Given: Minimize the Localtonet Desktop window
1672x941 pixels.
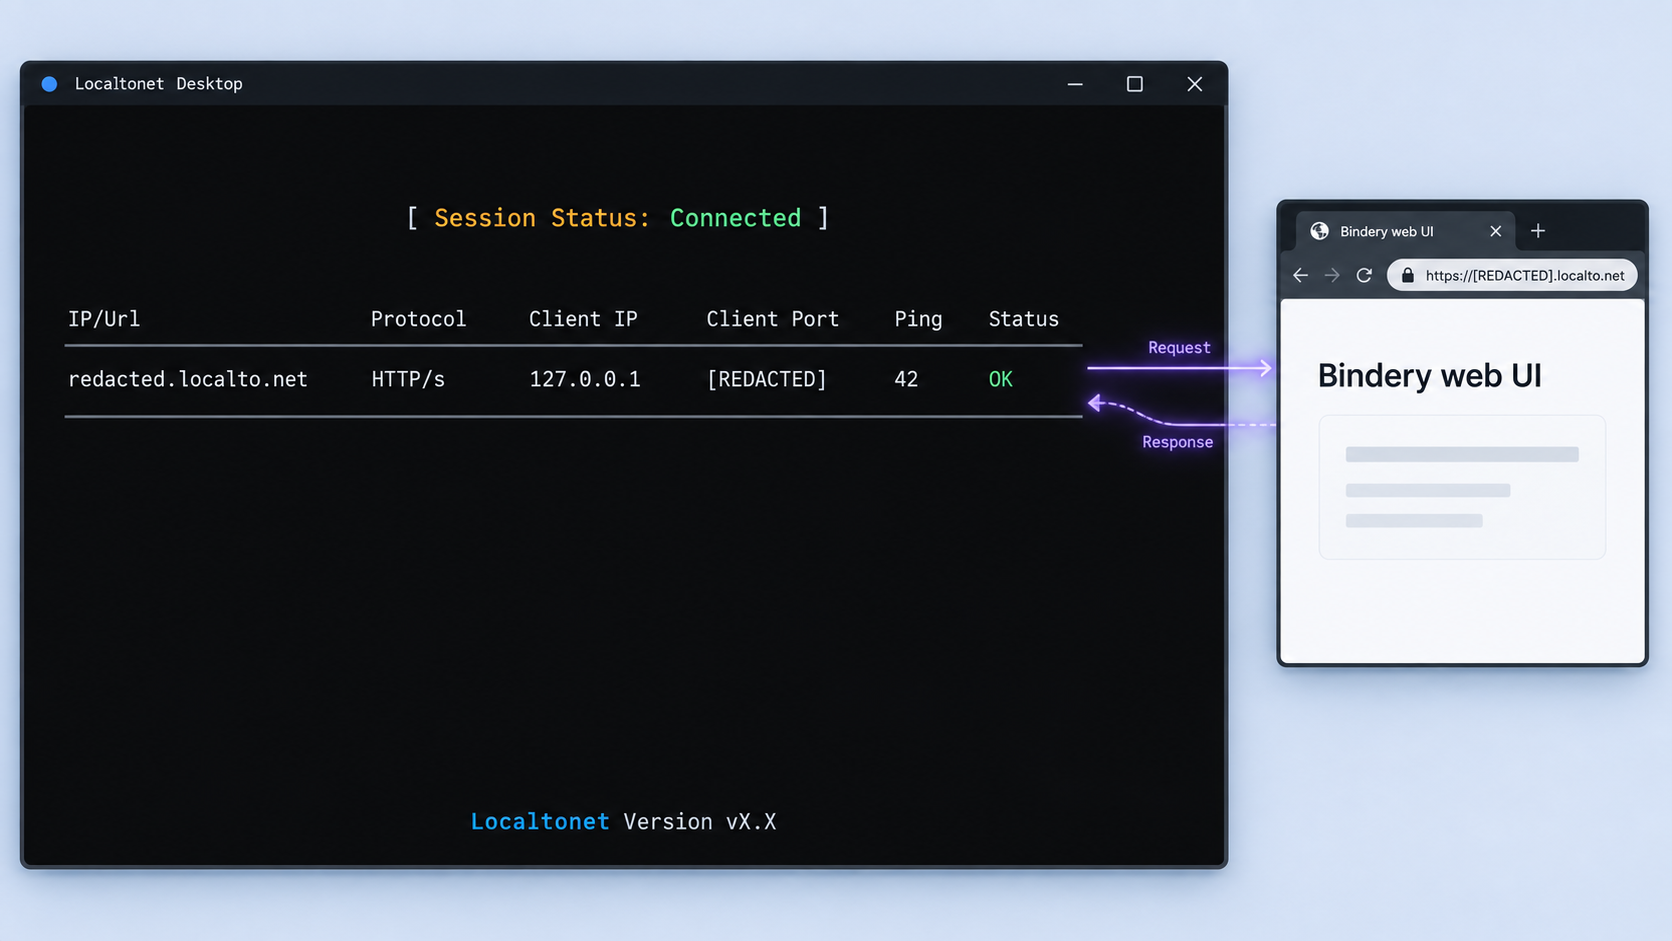Looking at the screenshot, I should [x=1075, y=84].
